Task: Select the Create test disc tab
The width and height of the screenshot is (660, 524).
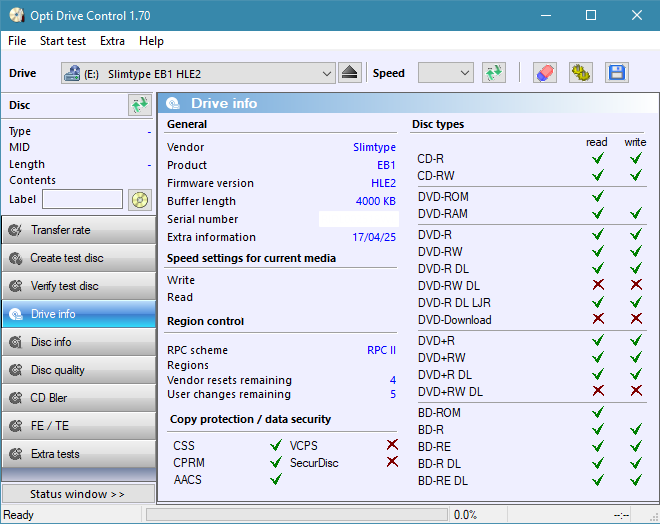Action: 79,258
